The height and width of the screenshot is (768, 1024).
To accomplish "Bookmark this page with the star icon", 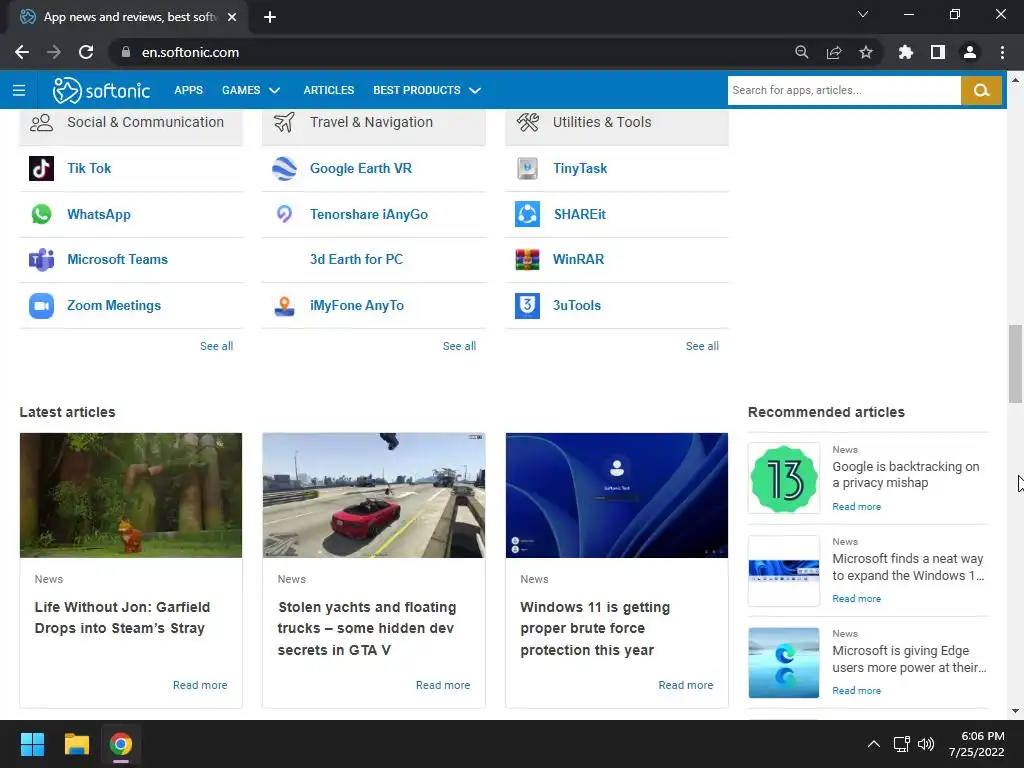I will pos(866,52).
